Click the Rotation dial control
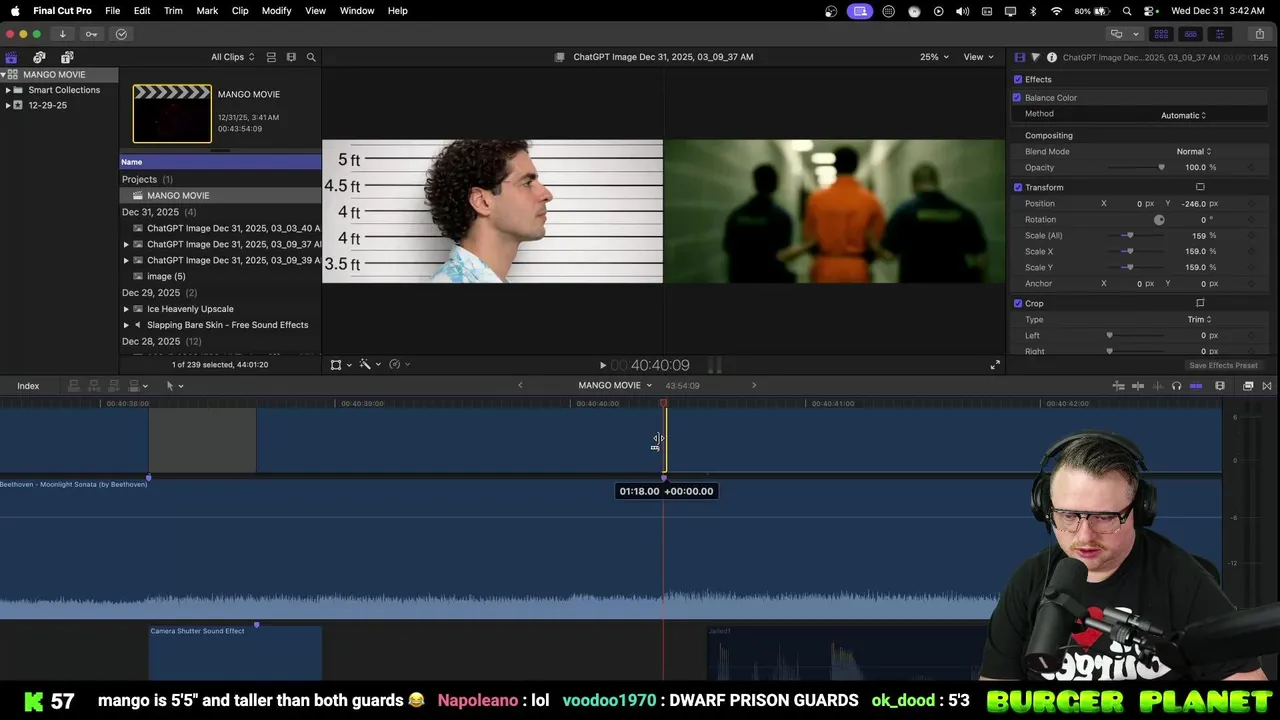Screen dimensions: 1280x720 coord(1159,220)
